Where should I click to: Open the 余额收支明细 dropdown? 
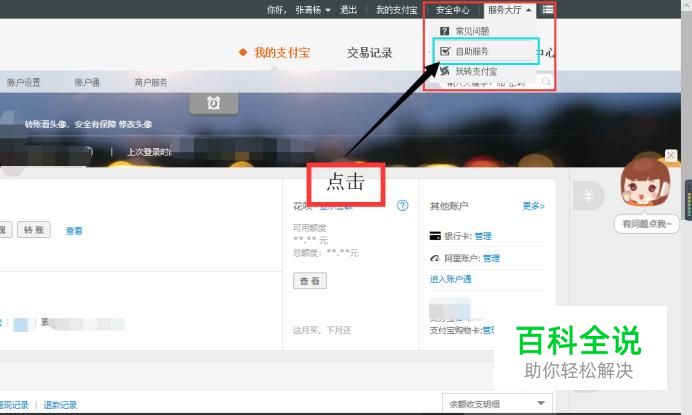coord(497,404)
